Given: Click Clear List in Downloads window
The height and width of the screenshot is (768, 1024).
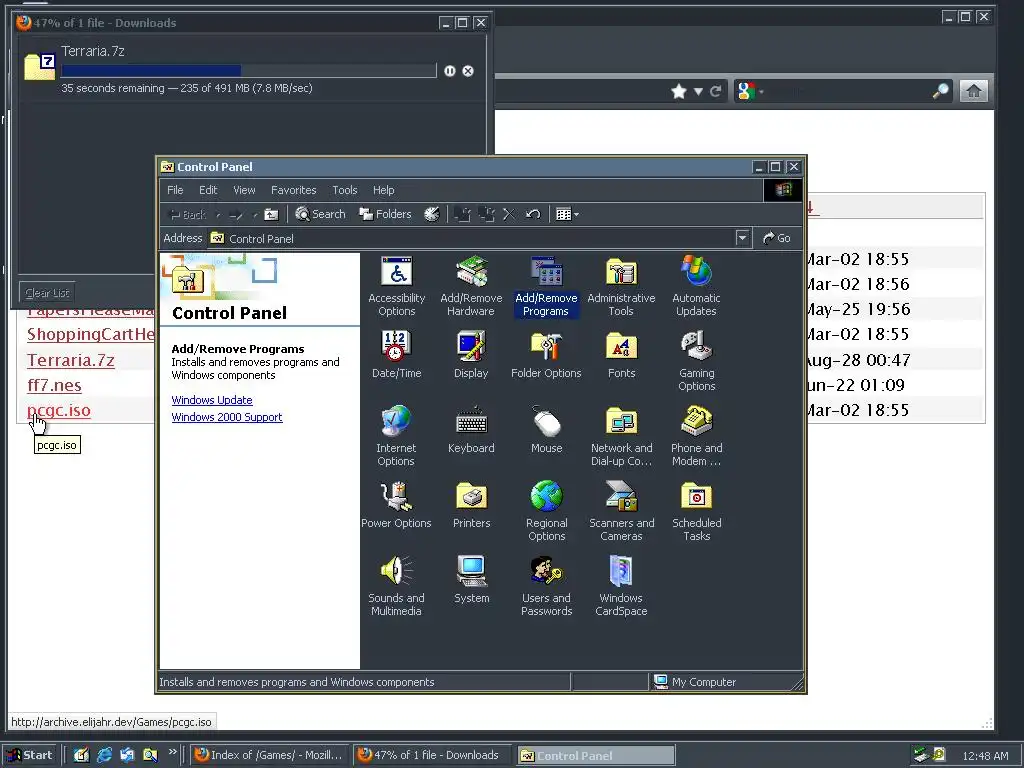Looking at the screenshot, I should 47,293.
